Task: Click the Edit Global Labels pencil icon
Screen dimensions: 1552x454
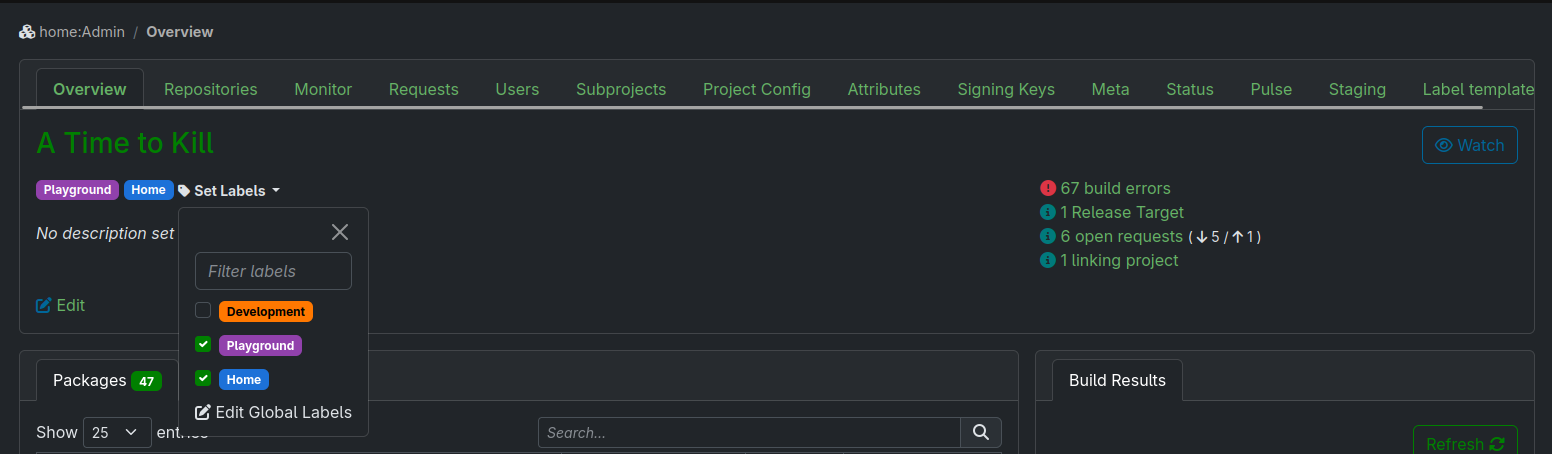Action: click(x=203, y=412)
